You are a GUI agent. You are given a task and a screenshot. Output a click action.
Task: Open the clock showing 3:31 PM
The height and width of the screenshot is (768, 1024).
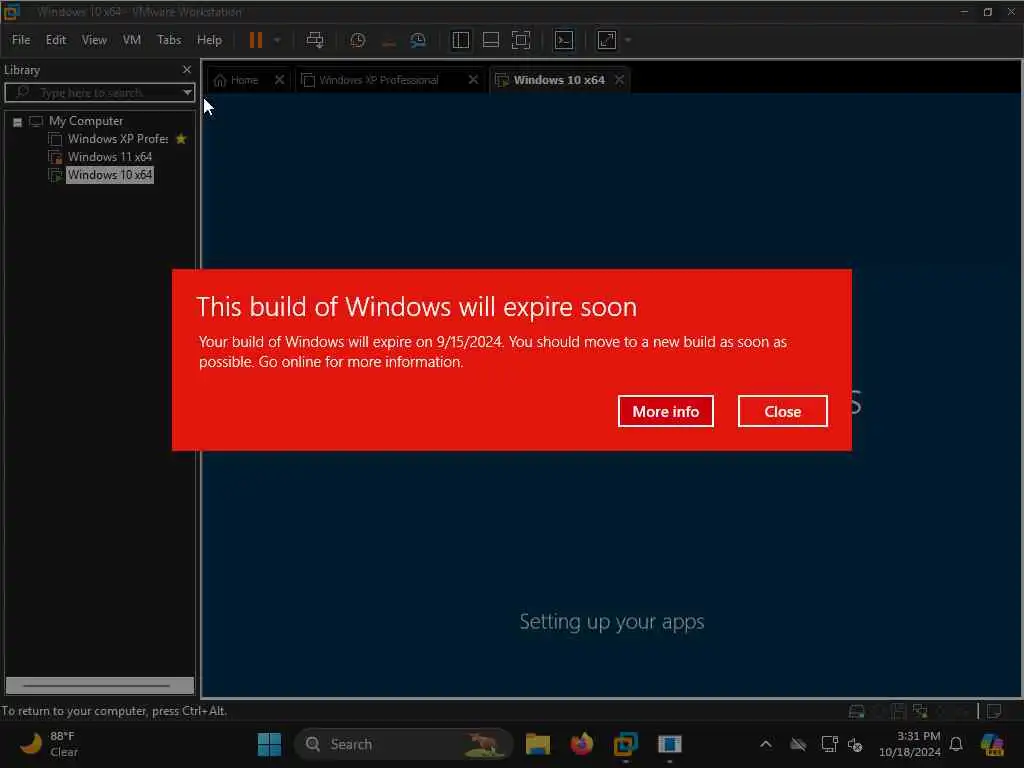910,744
